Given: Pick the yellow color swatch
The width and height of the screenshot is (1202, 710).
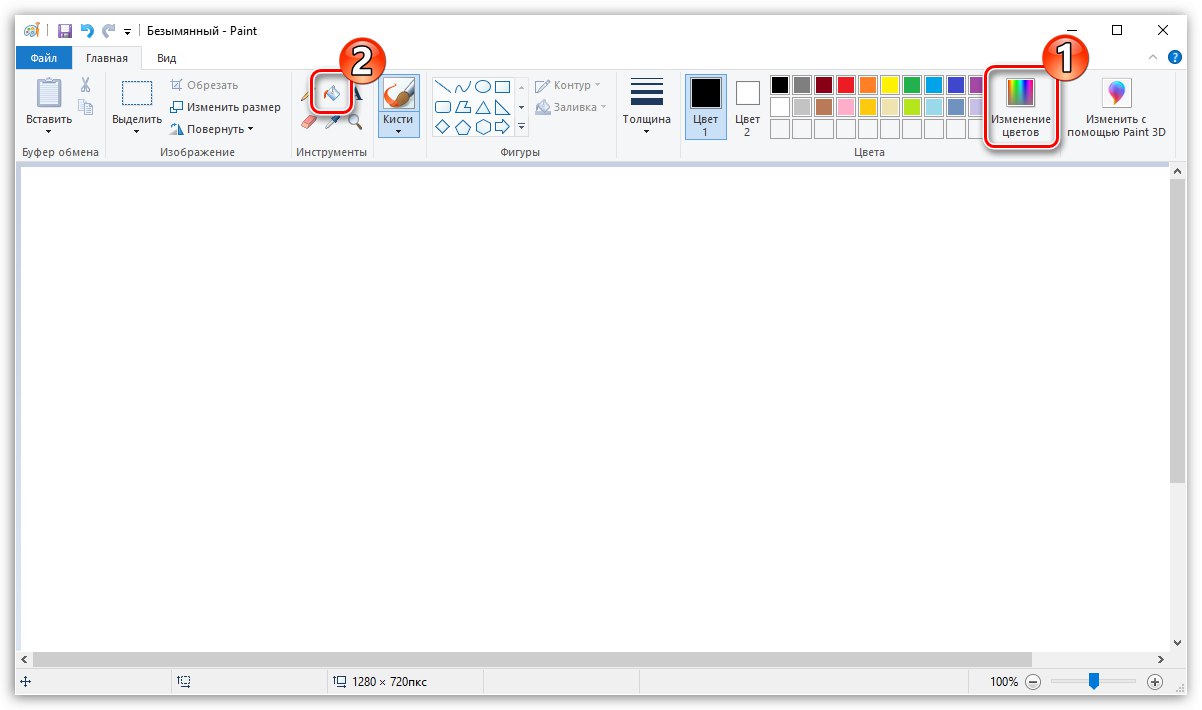Looking at the screenshot, I should 889,85.
